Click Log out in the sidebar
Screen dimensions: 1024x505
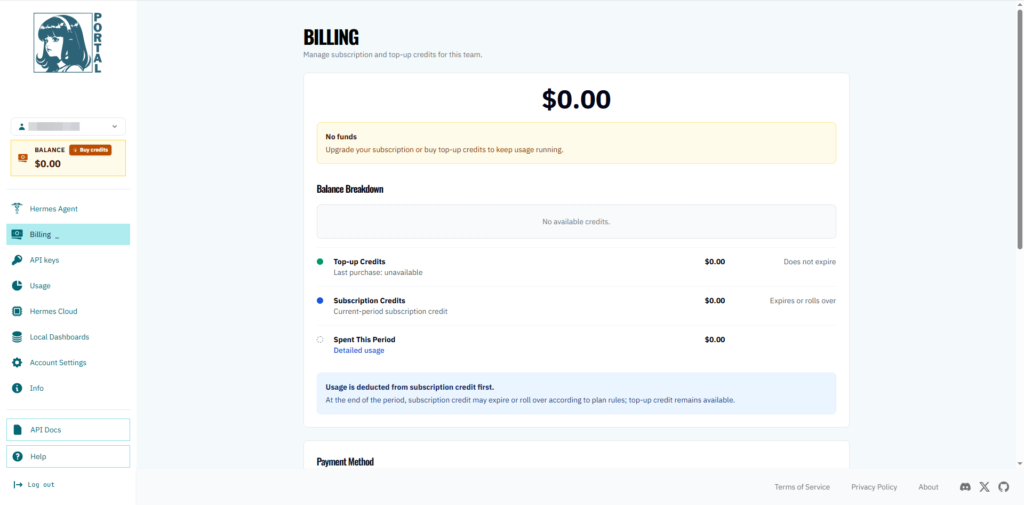pos(34,485)
